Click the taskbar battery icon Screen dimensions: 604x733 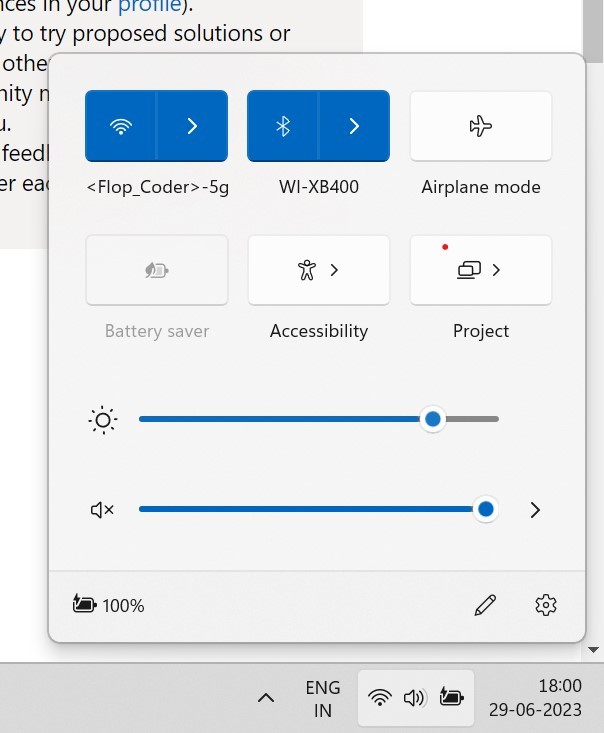pyautogui.click(x=451, y=698)
